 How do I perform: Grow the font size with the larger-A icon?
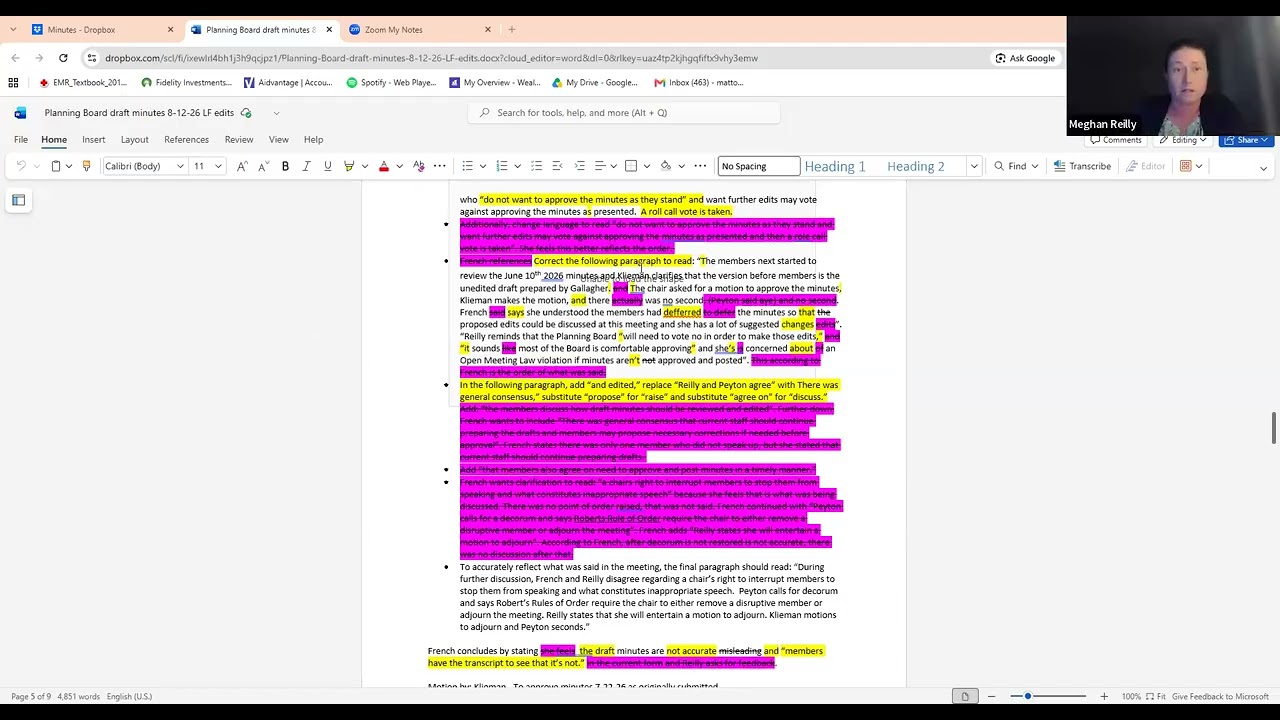point(242,166)
